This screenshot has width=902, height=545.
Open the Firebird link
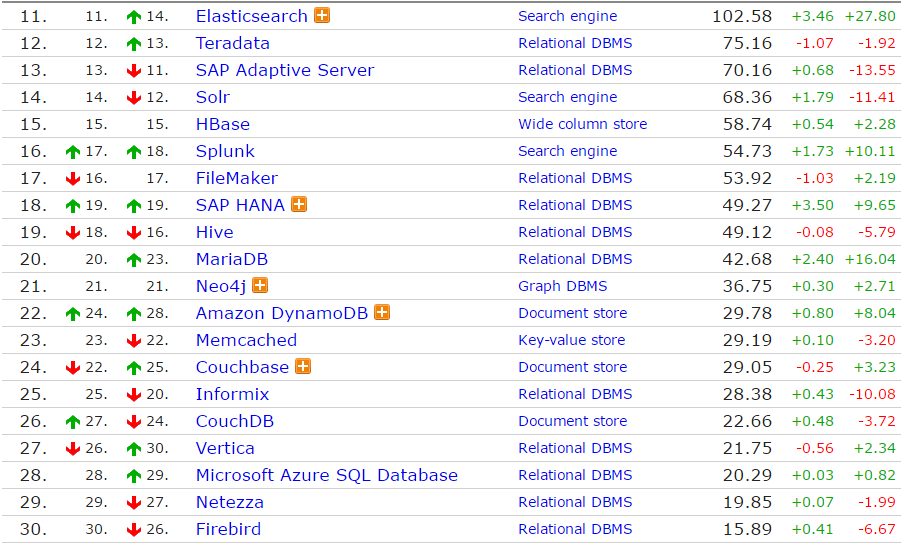(229, 529)
